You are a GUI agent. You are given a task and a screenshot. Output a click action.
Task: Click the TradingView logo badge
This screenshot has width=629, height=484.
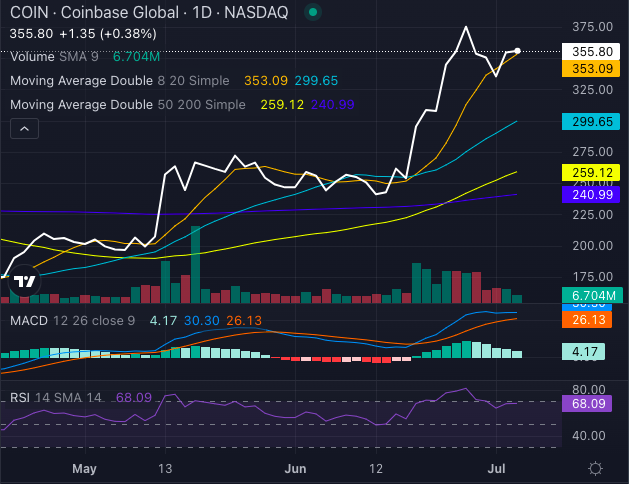(x=24, y=281)
